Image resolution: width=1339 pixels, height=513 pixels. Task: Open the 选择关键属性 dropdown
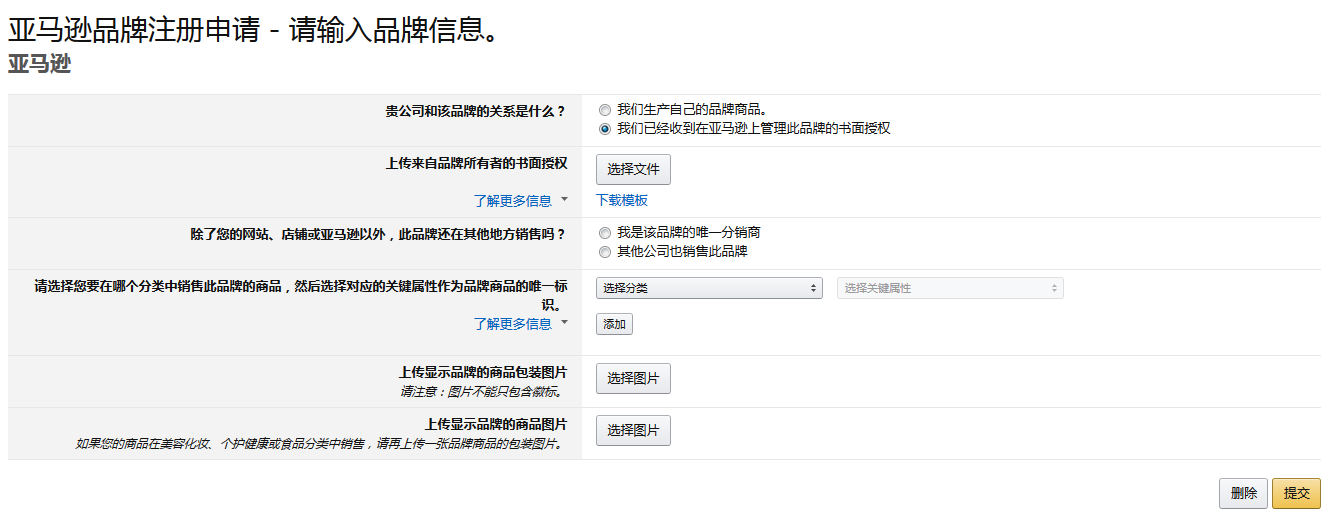click(950, 288)
